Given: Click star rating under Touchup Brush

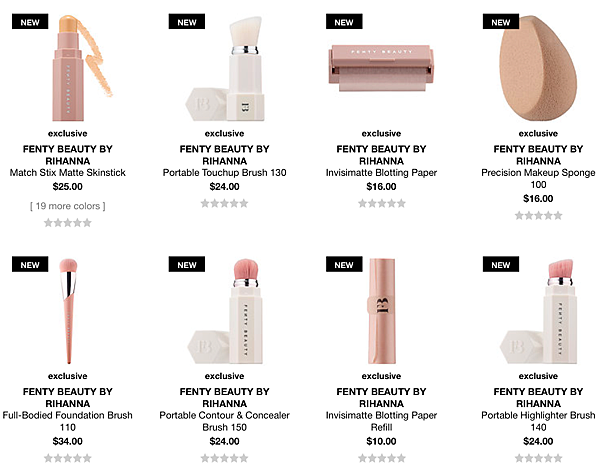Looking at the screenshot, I should tap(225, 203).
